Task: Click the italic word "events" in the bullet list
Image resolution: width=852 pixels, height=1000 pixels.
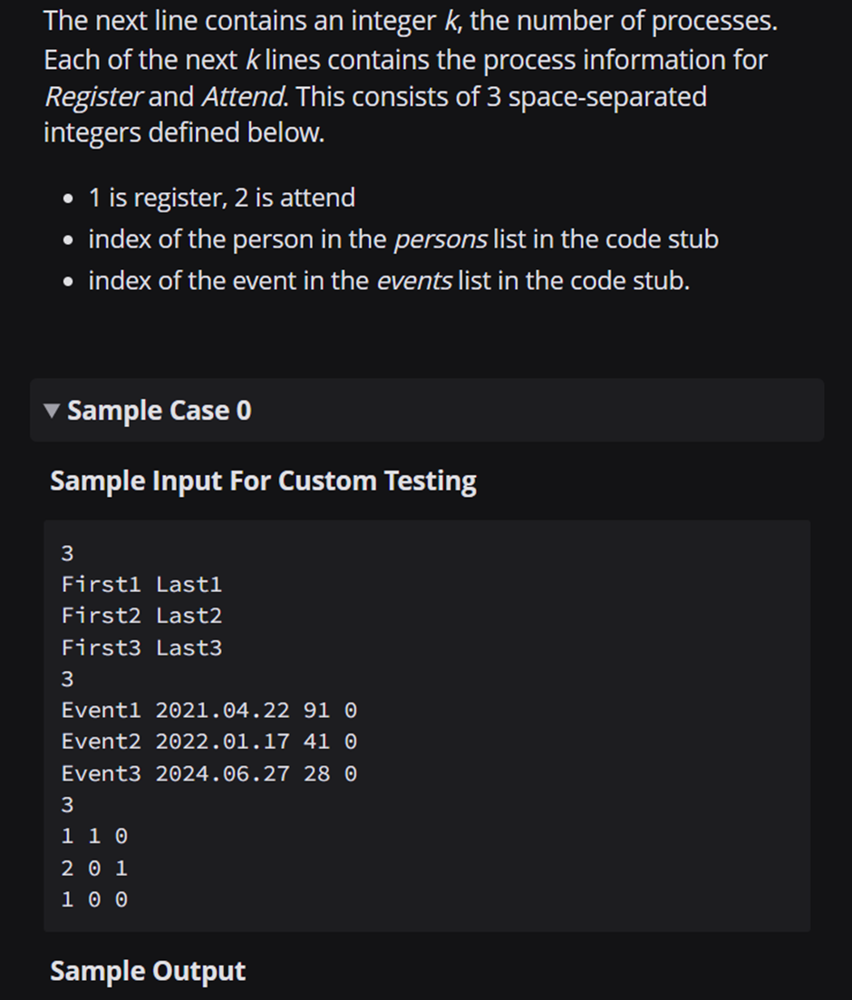Action: (414, 281)
